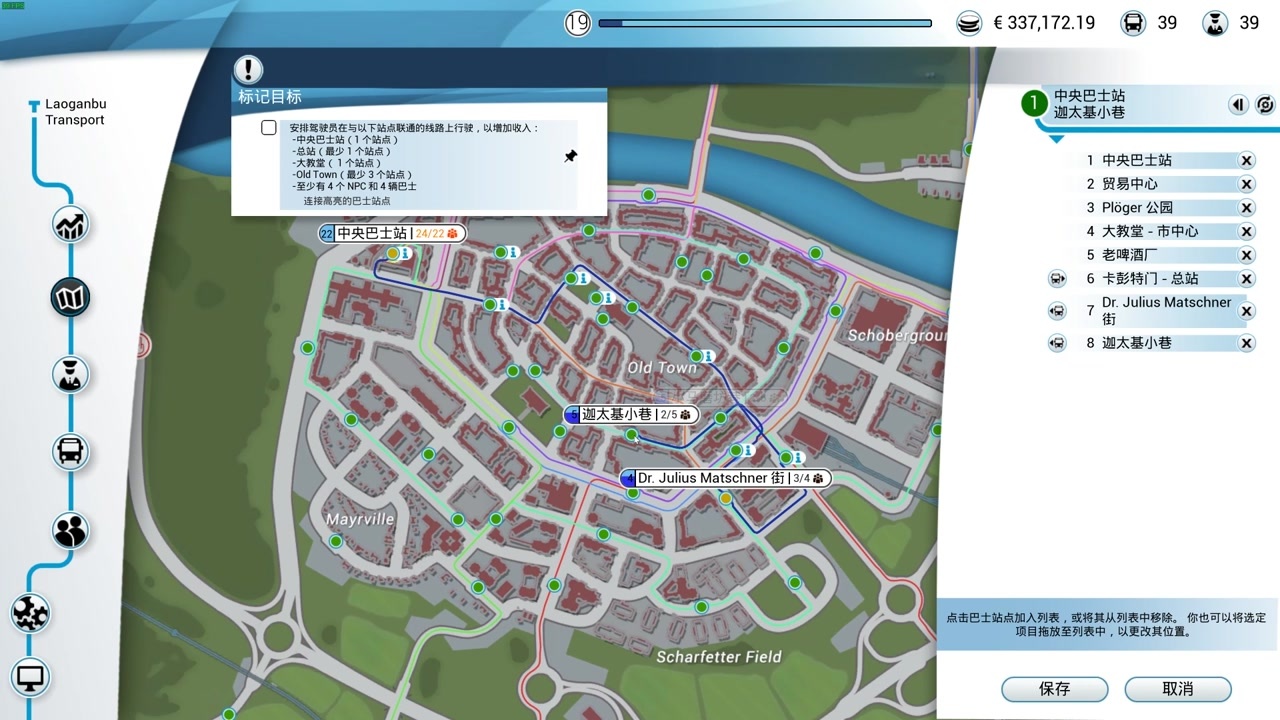Image resolution: width=1280 pixels, height=720 pixels.
Task: Click the step-back icon in route header
Action: (1238, 104)
